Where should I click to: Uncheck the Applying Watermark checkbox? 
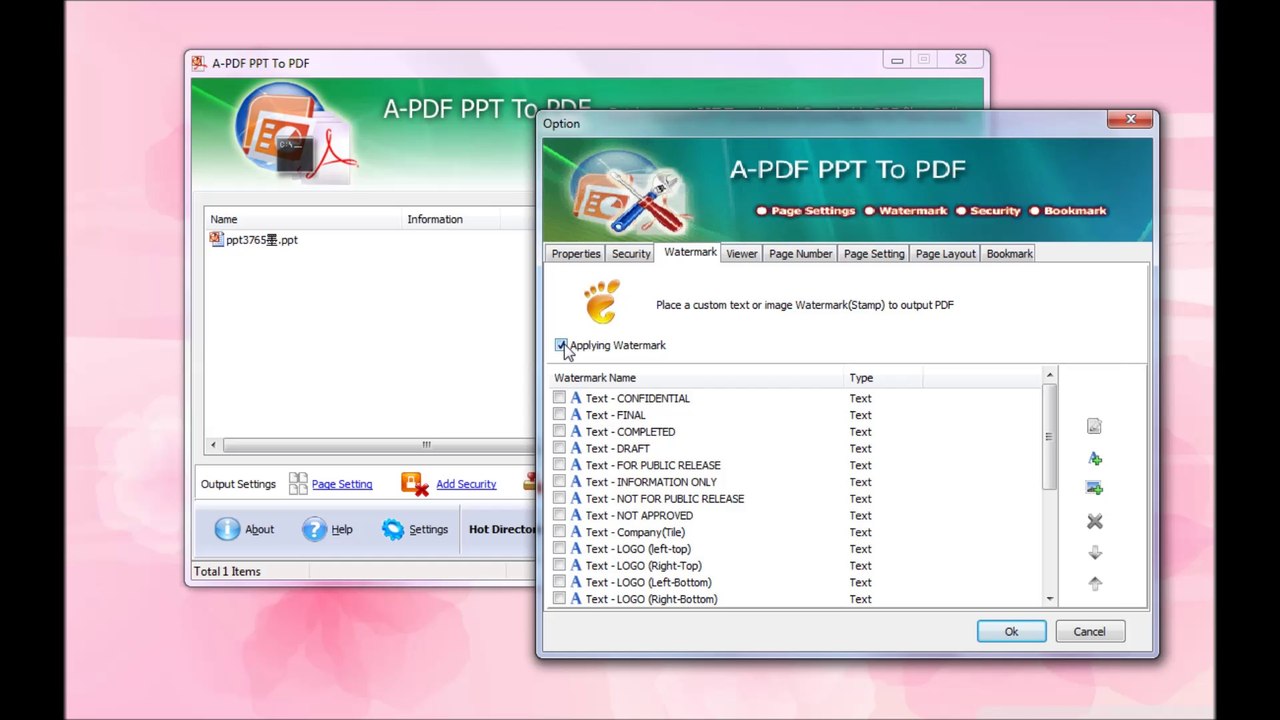[560, 345]
